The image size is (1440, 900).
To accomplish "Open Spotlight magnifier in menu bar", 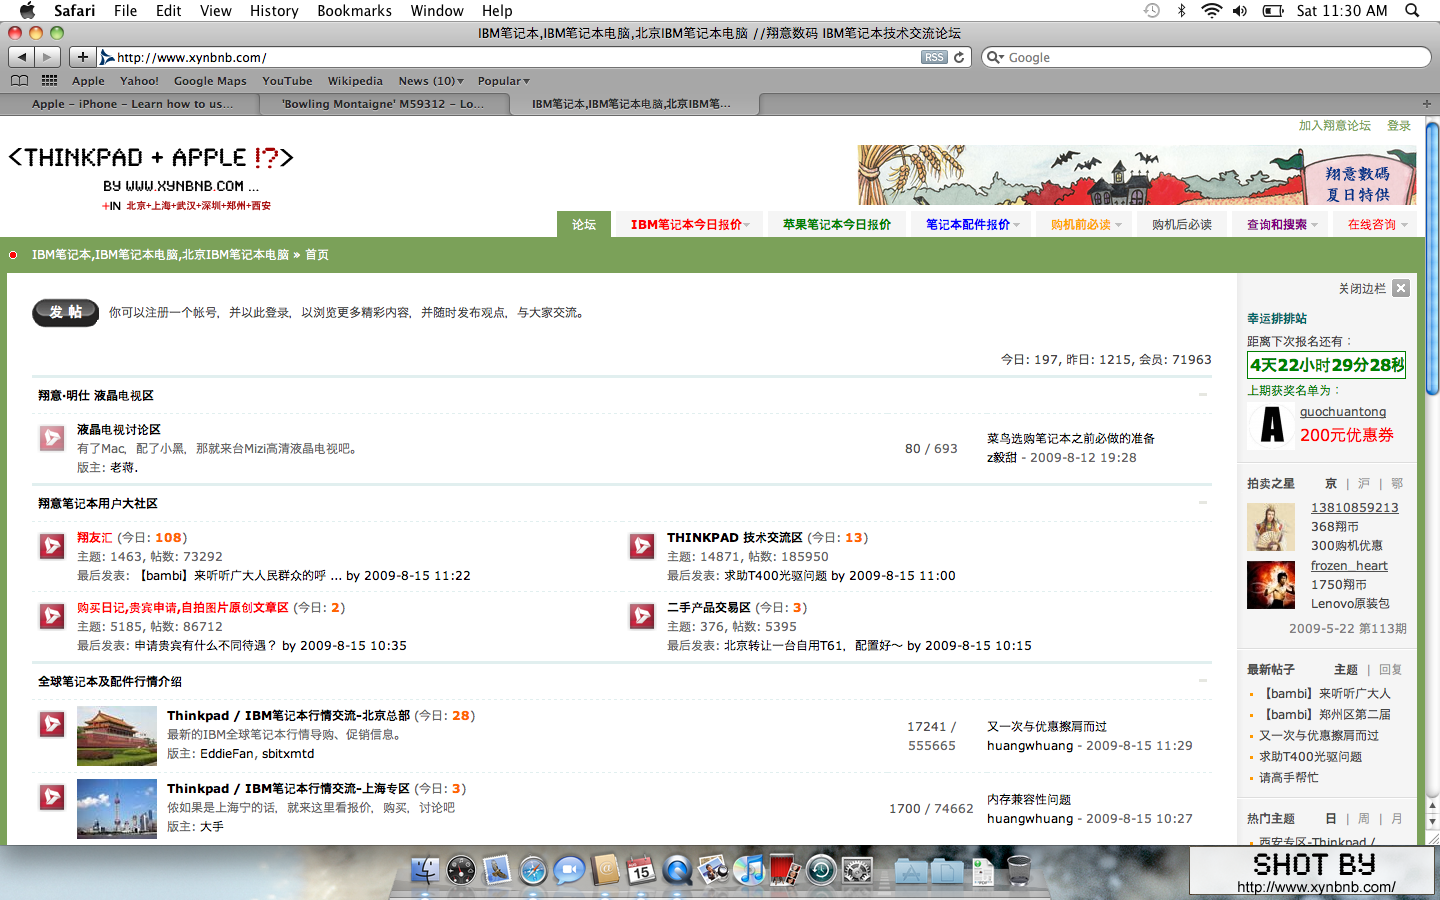I will point(1412,10).
